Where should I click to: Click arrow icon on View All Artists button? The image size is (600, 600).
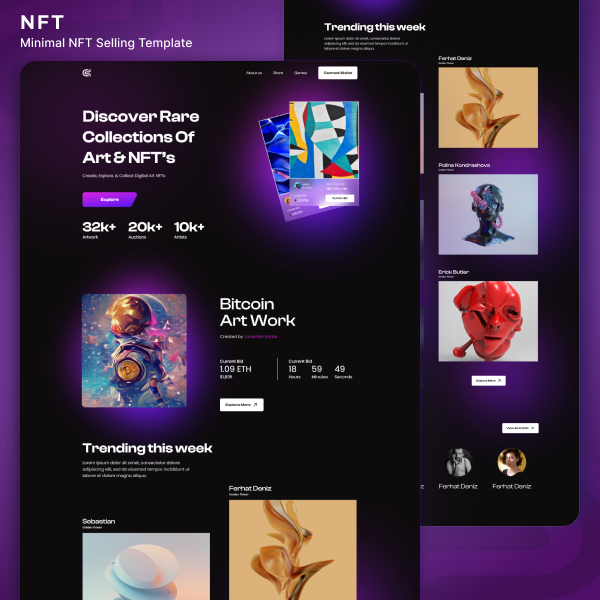tap(532, 428)
